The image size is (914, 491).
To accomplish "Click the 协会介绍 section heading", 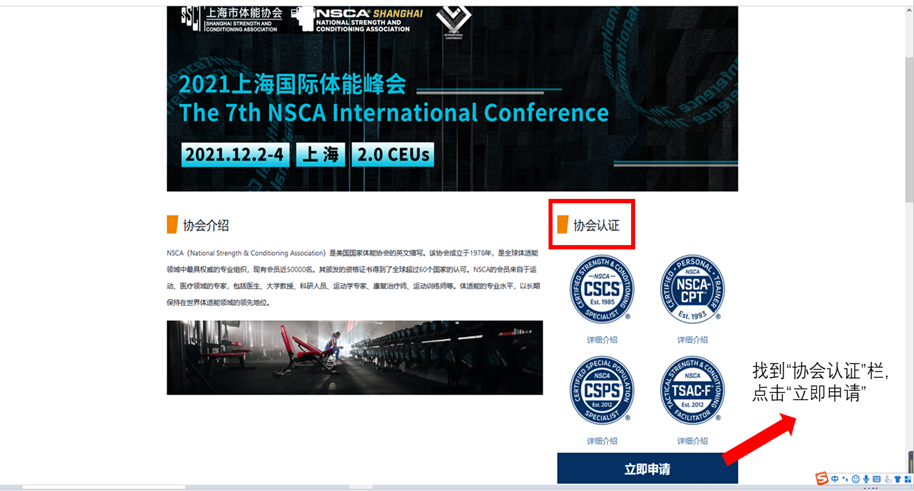I will [206, 226].
